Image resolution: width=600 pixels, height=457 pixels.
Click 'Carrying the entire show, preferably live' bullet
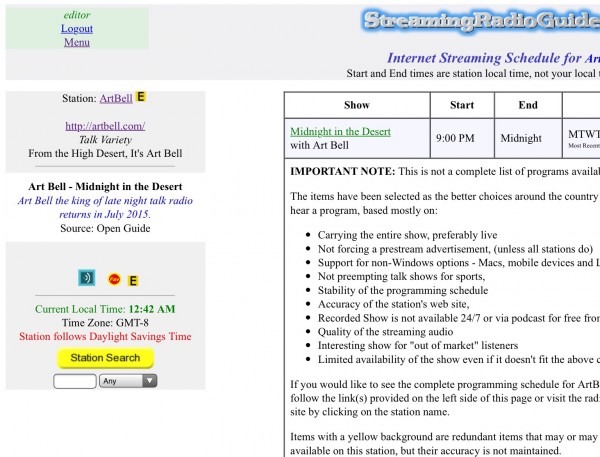tap(408, 235)
